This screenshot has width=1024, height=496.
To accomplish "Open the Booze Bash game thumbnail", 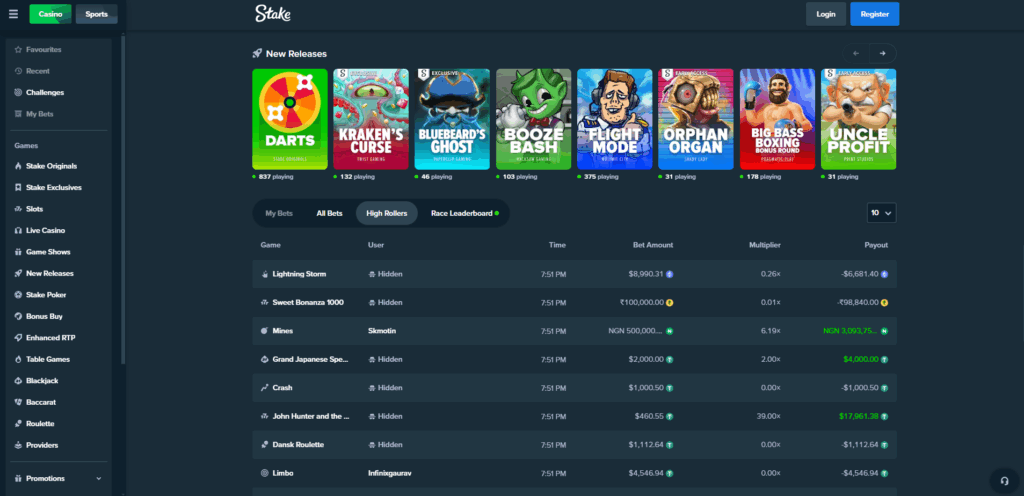I will click(534, 119).
